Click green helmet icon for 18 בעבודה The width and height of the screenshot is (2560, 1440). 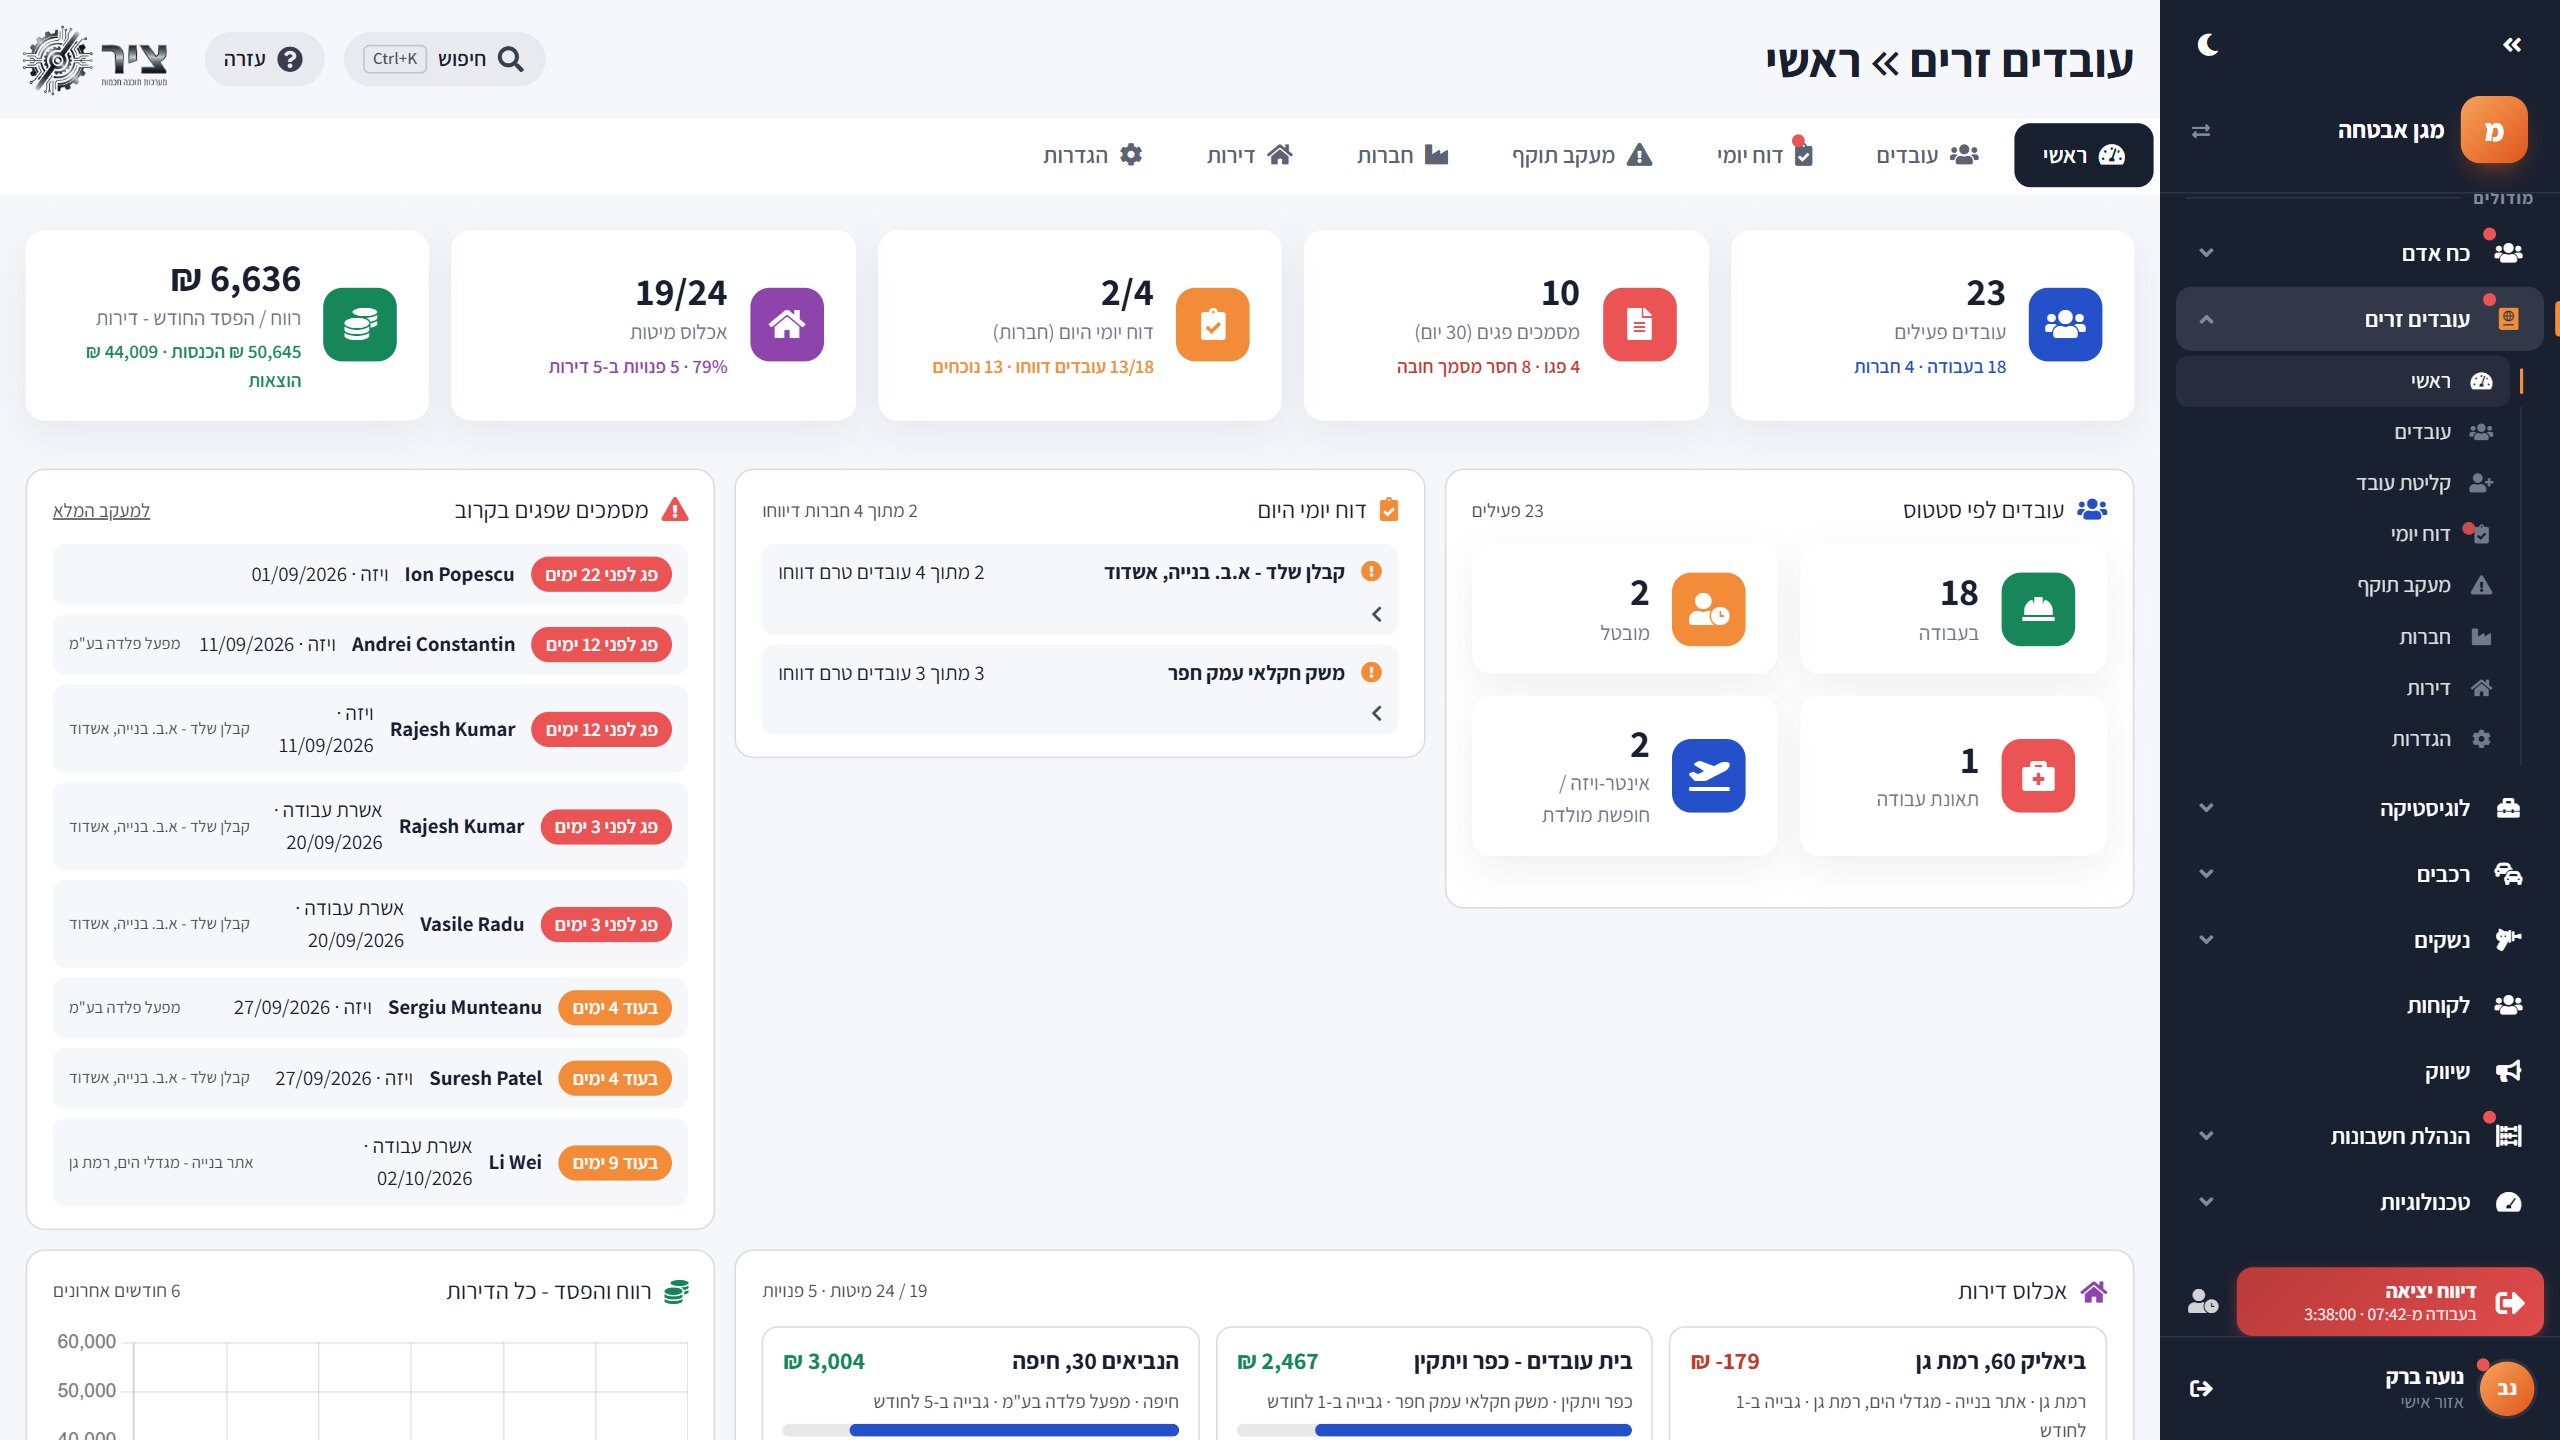coord(2038,609)
